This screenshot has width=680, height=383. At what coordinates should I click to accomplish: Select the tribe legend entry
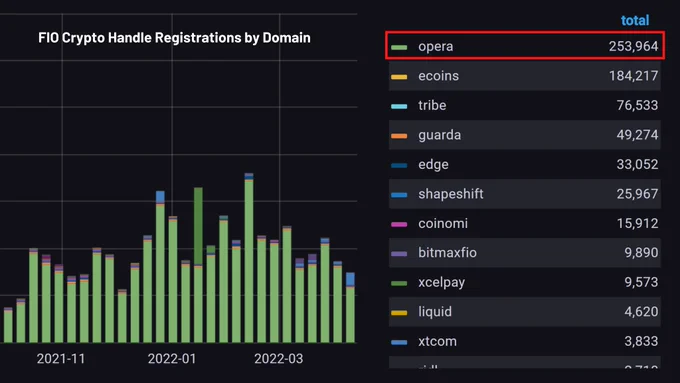pos(525,105)
